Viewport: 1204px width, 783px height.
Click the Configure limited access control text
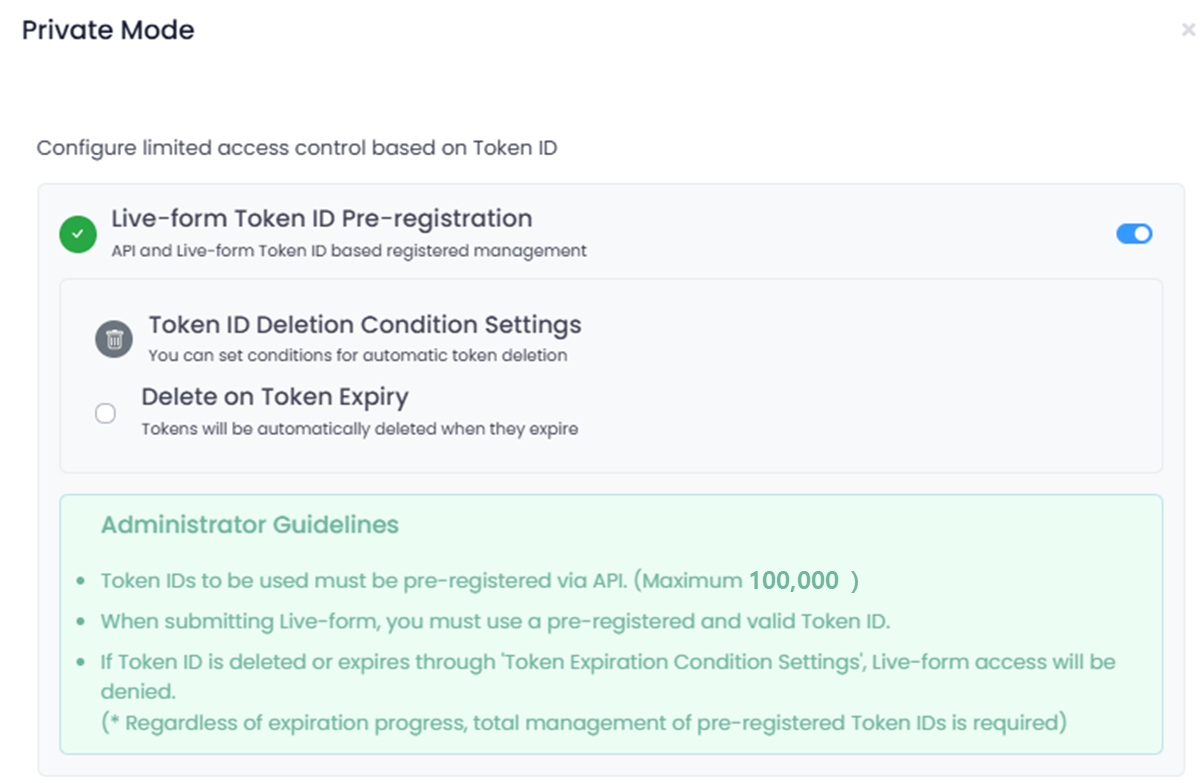(x=297, y=149)
